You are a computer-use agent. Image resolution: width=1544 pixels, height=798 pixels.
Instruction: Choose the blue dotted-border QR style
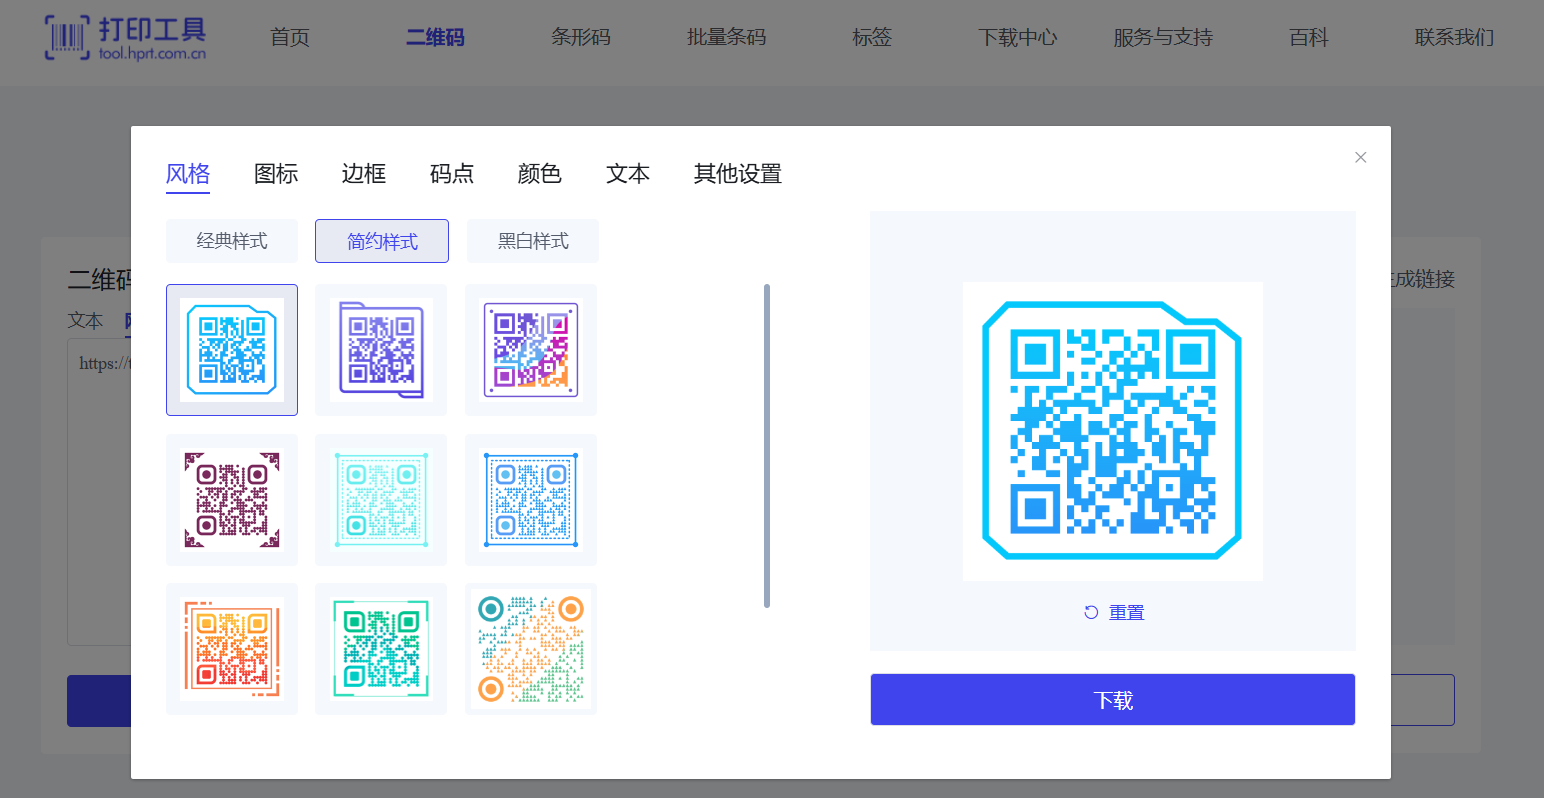(x=531, y=500)
